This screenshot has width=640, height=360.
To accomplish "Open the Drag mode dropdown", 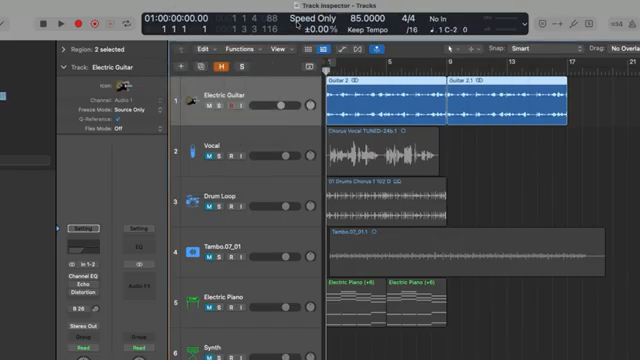I will point(624,49).
